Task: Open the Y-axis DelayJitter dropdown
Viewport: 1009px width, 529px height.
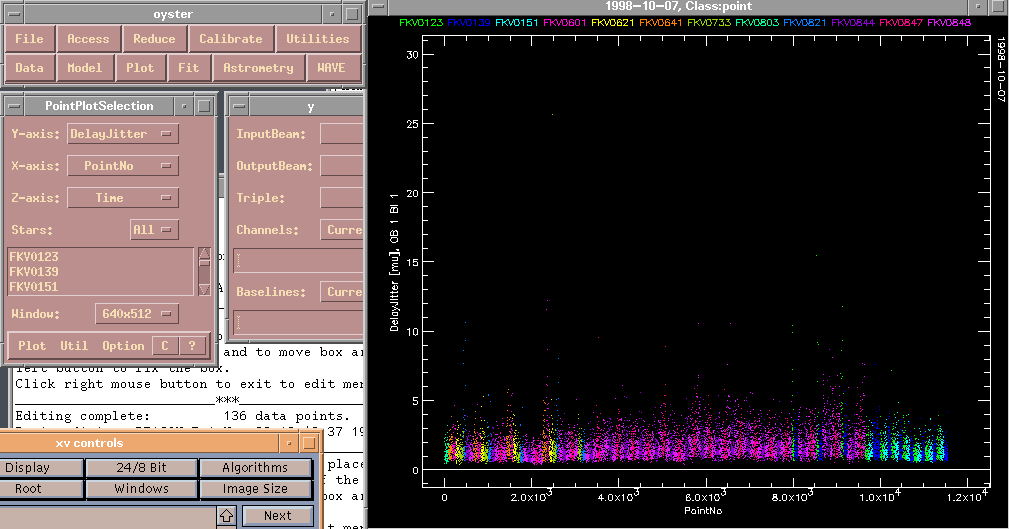Action: (x=123, y=134)
